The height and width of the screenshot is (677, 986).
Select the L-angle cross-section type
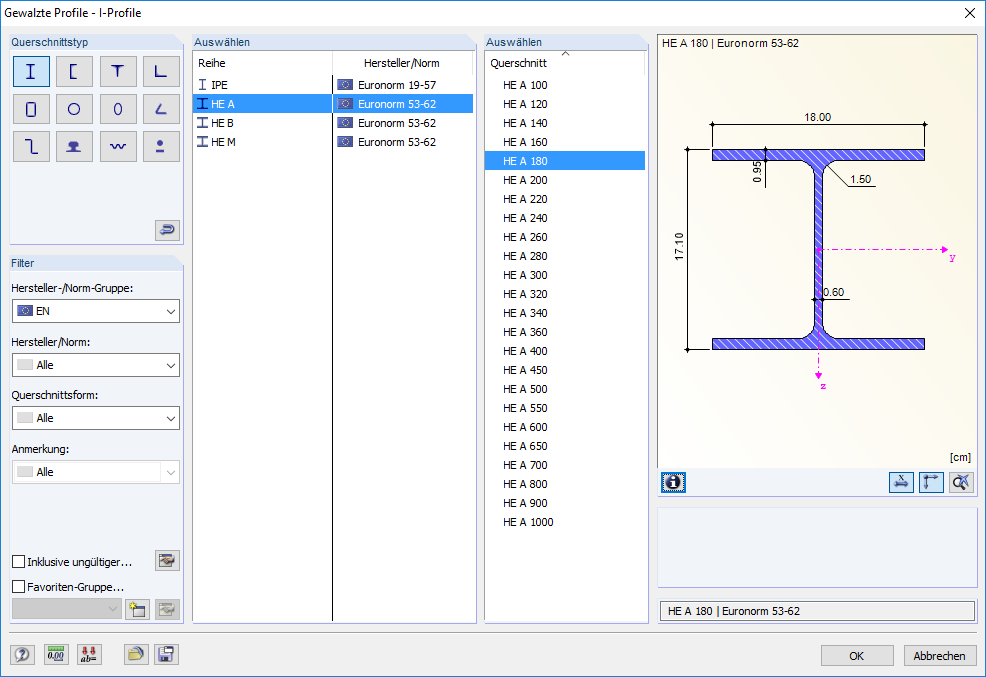[x=161, y=72]
